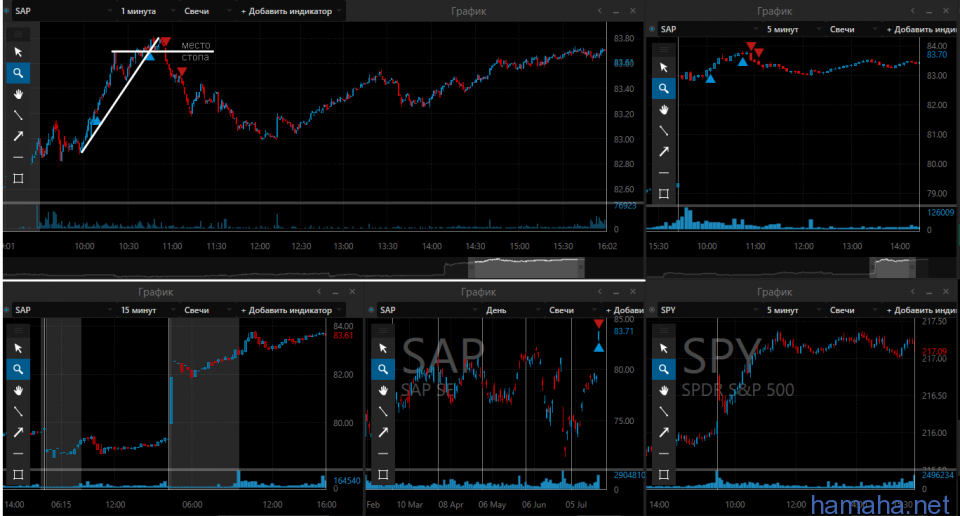Open the 'Свечи' chart type dropdown in the daily chart

click(572, 310)
